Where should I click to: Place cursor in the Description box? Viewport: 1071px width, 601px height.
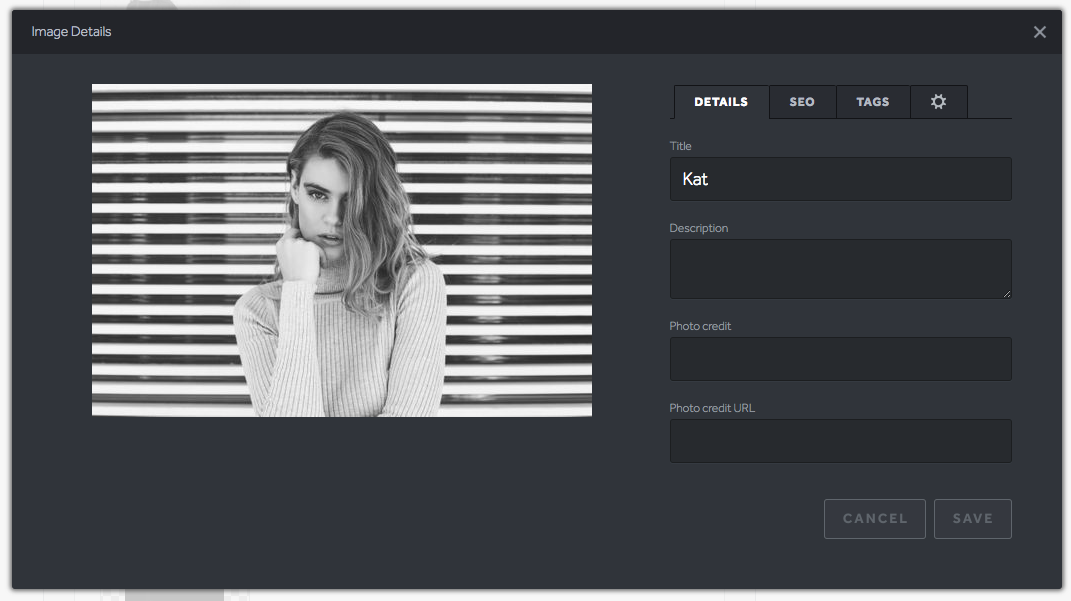click(840, 268)
